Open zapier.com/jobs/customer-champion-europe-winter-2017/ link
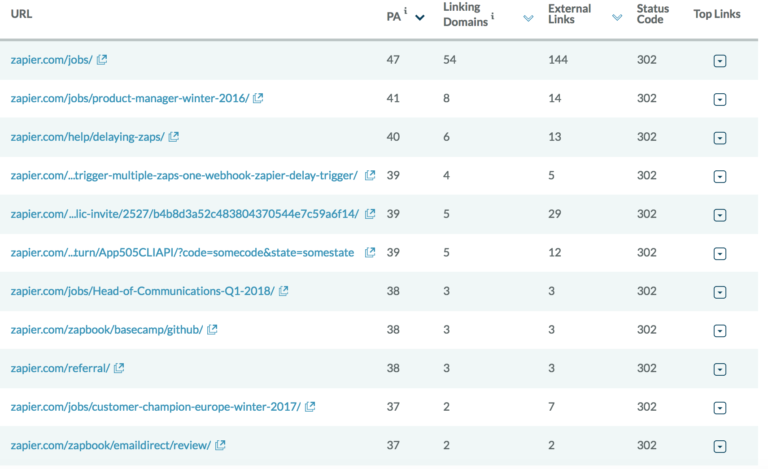 click(156, 407)
